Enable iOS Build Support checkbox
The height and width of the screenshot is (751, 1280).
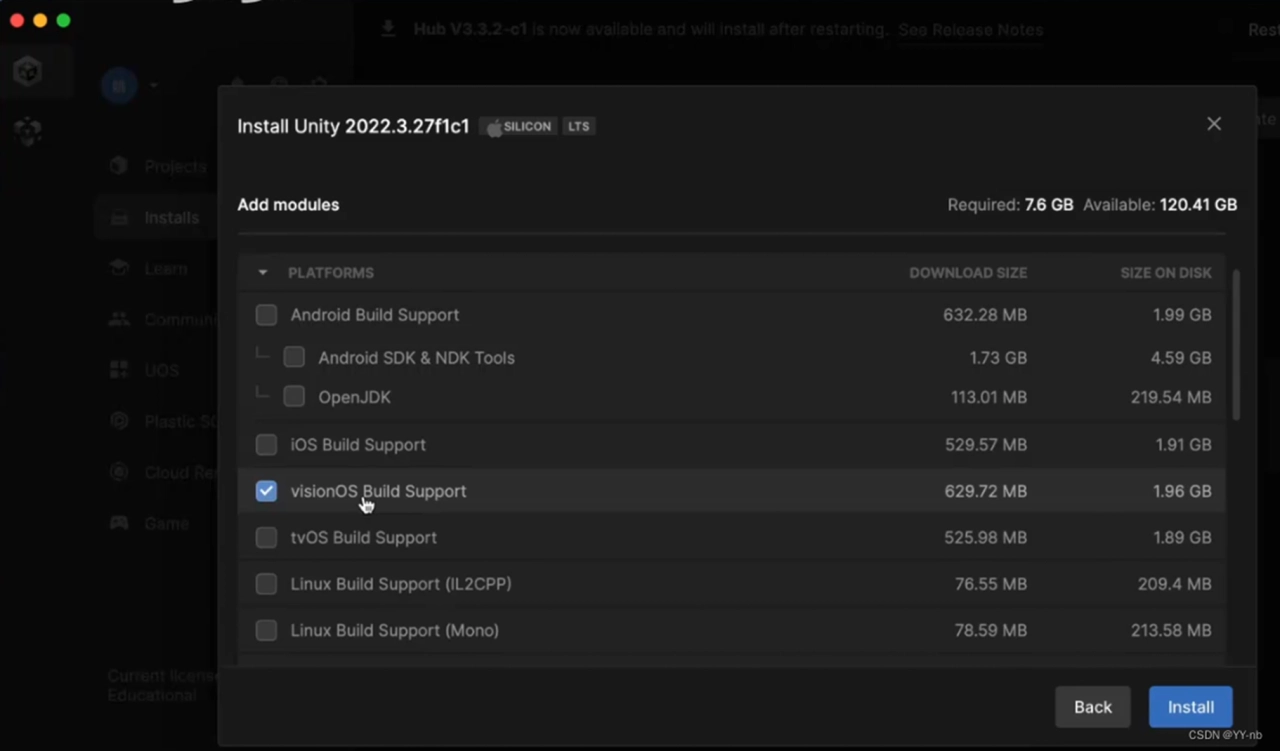click(266, 444)
